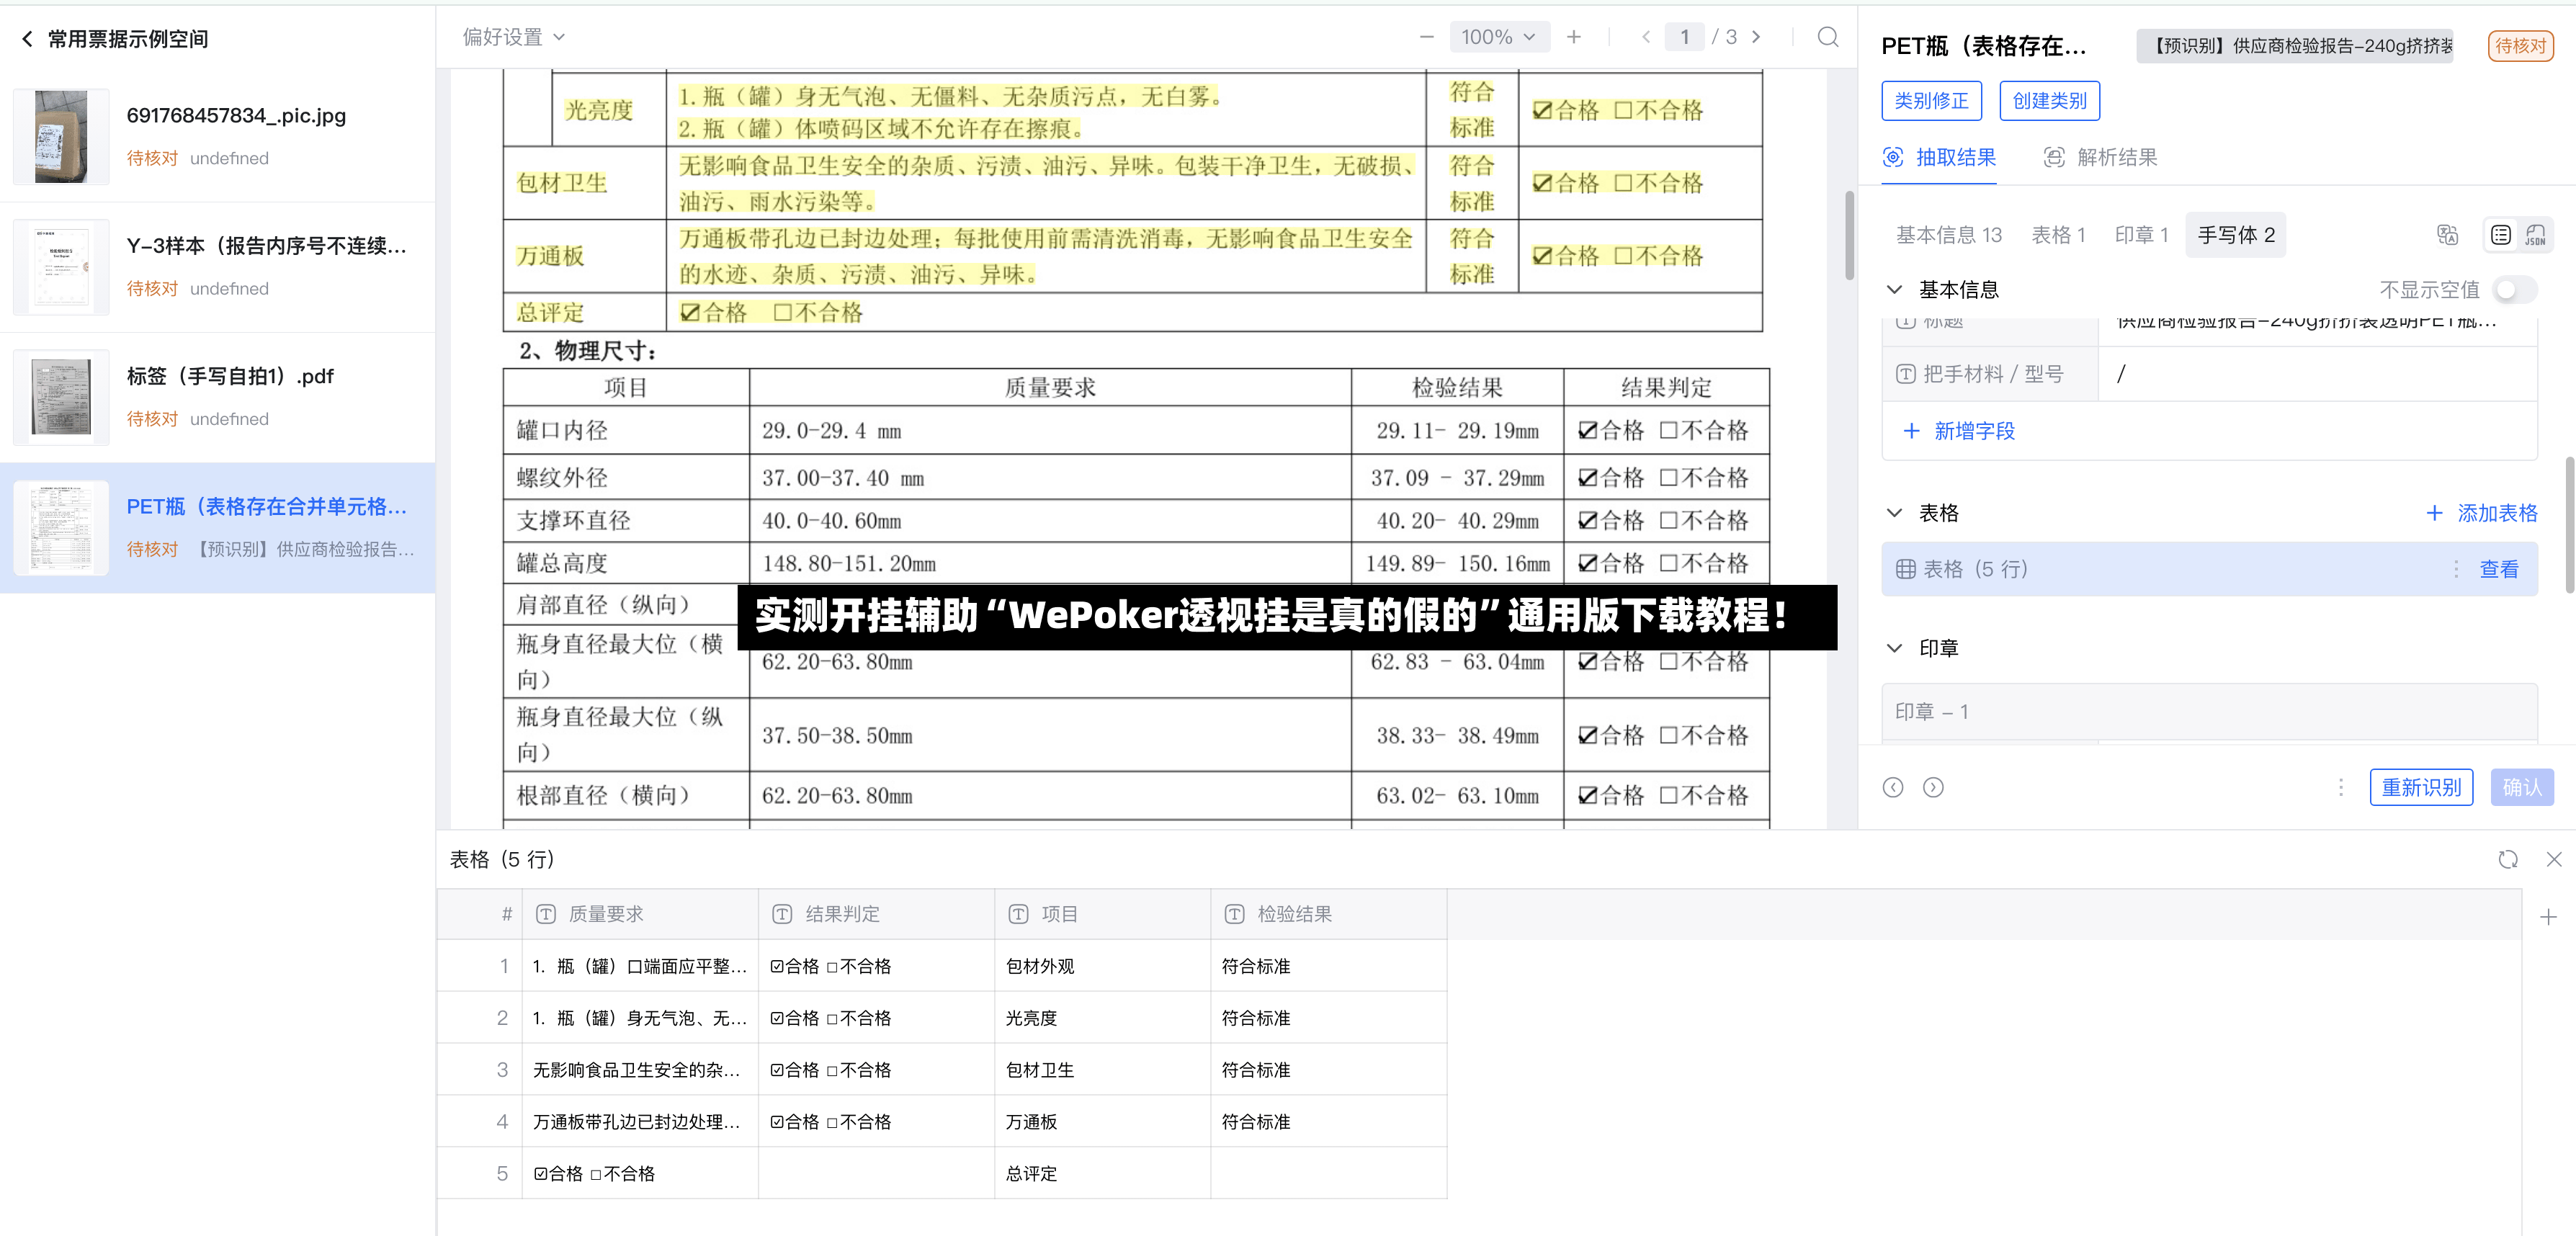
Task: Click plus icon next to 新增字段
Action: [x=1911, y=431]
